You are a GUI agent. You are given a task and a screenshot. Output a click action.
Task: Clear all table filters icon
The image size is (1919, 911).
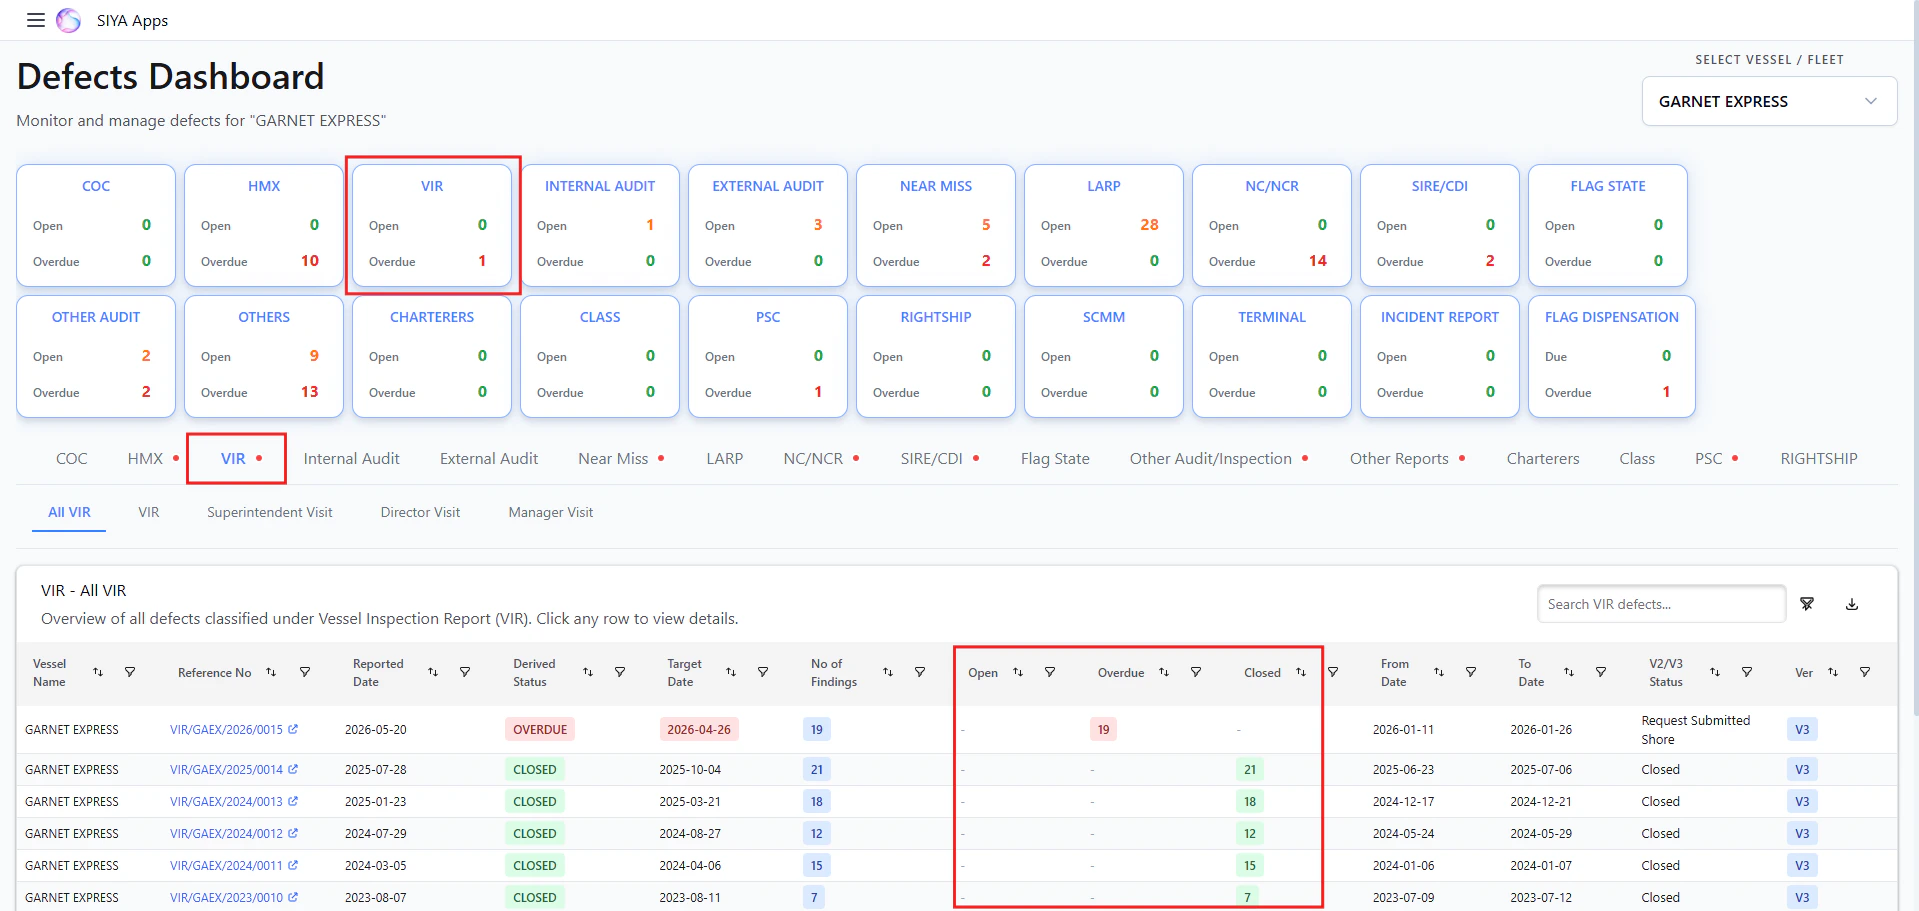tap(1807, 604)
